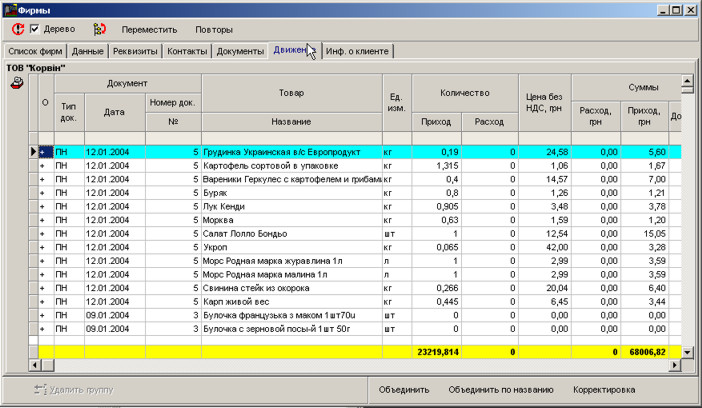Switch to the Документы tab
This screenshot has width=702, height=408.
[240, 51]
